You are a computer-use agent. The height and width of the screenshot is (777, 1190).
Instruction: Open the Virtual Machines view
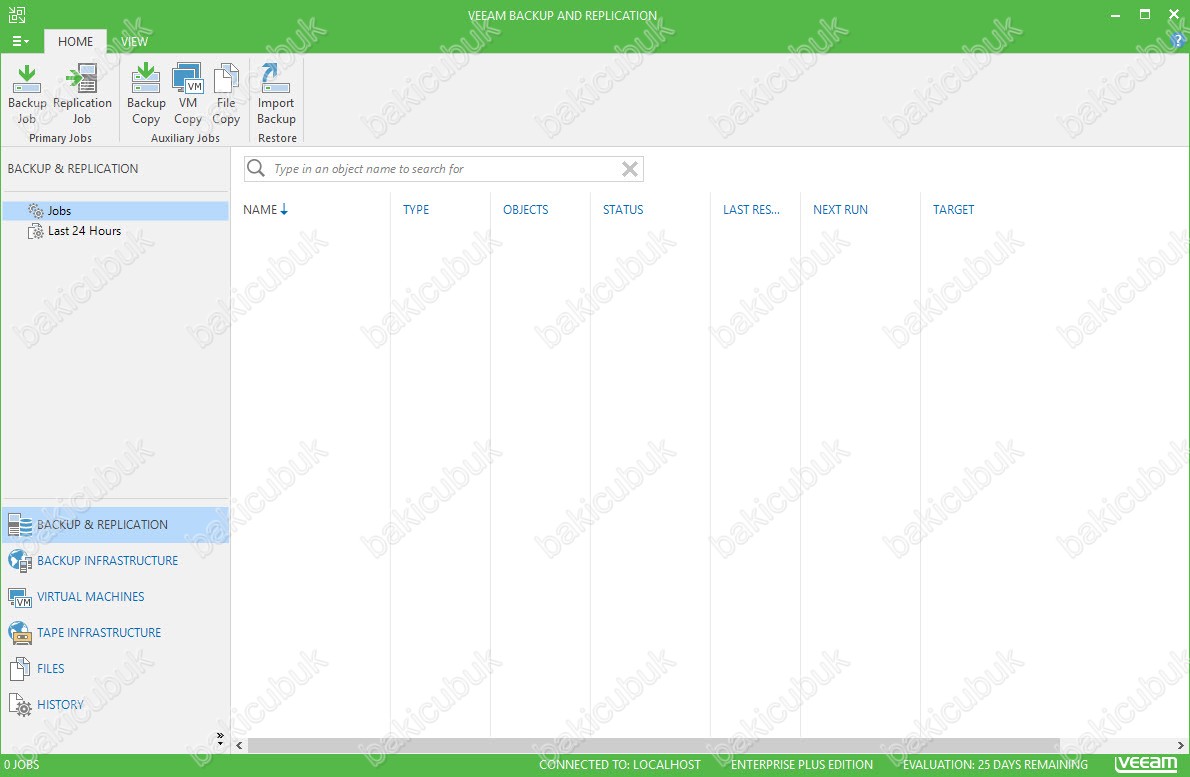(115, 596)
